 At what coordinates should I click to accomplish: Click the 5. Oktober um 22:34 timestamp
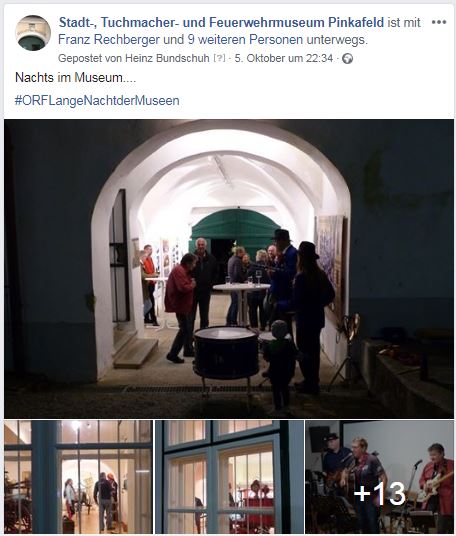tap(283, 58)
